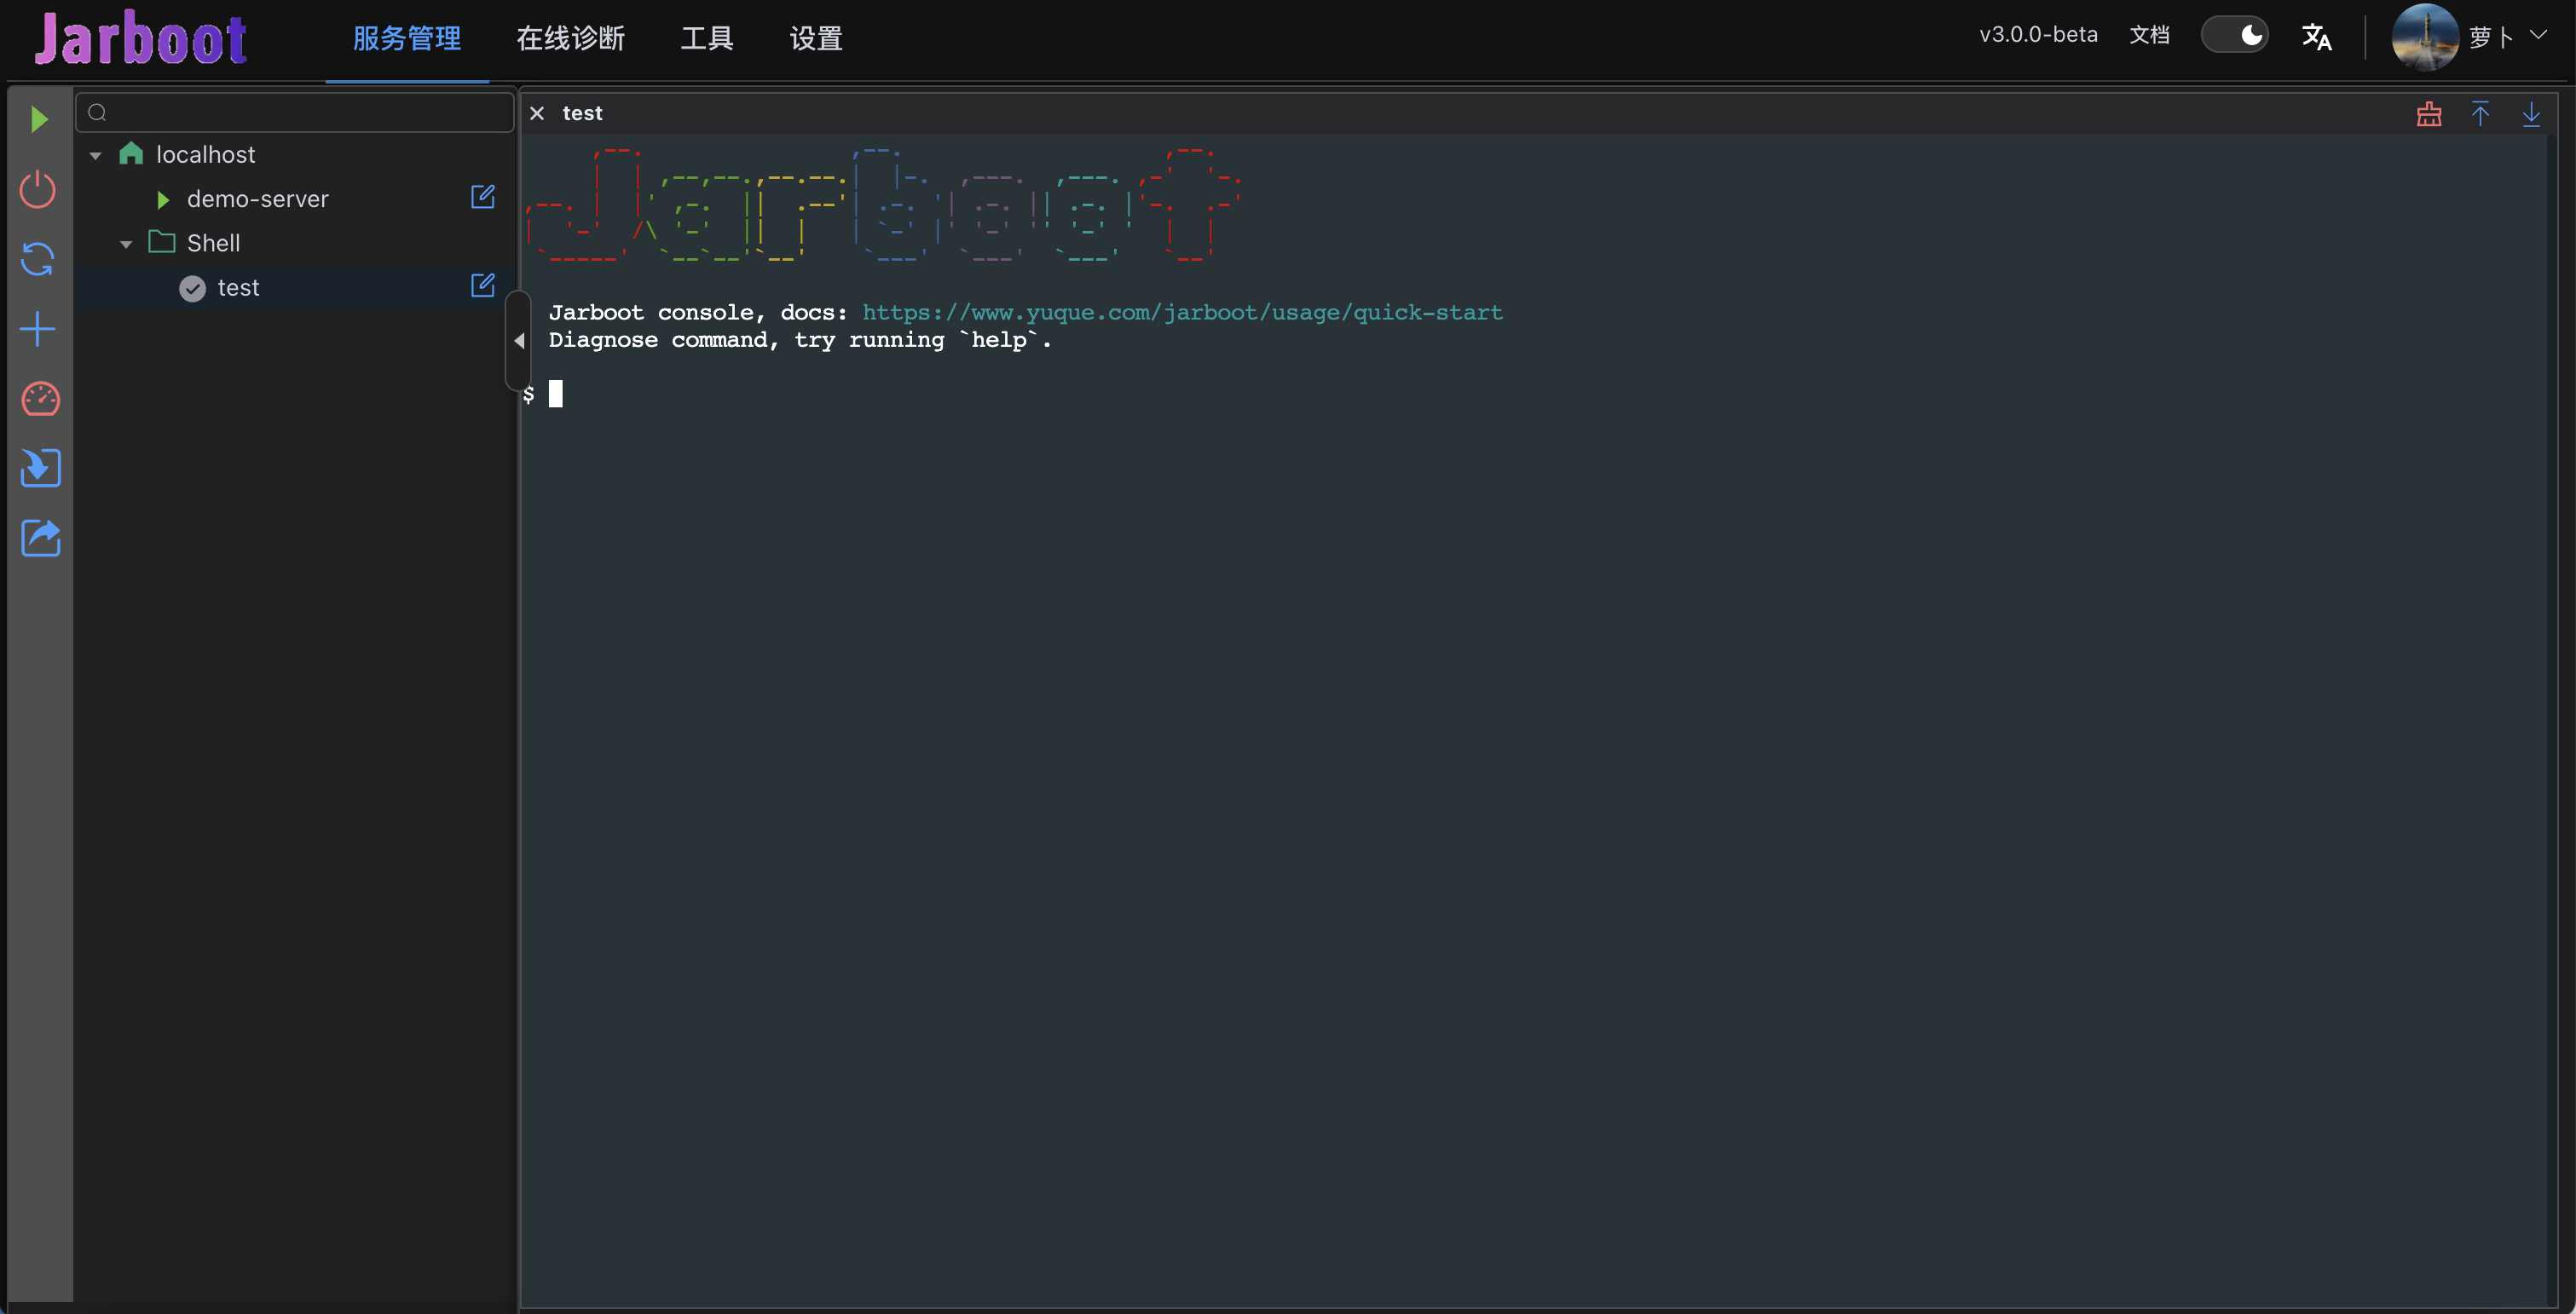
Task: Focus the service search input field
Action: point(295,112)
